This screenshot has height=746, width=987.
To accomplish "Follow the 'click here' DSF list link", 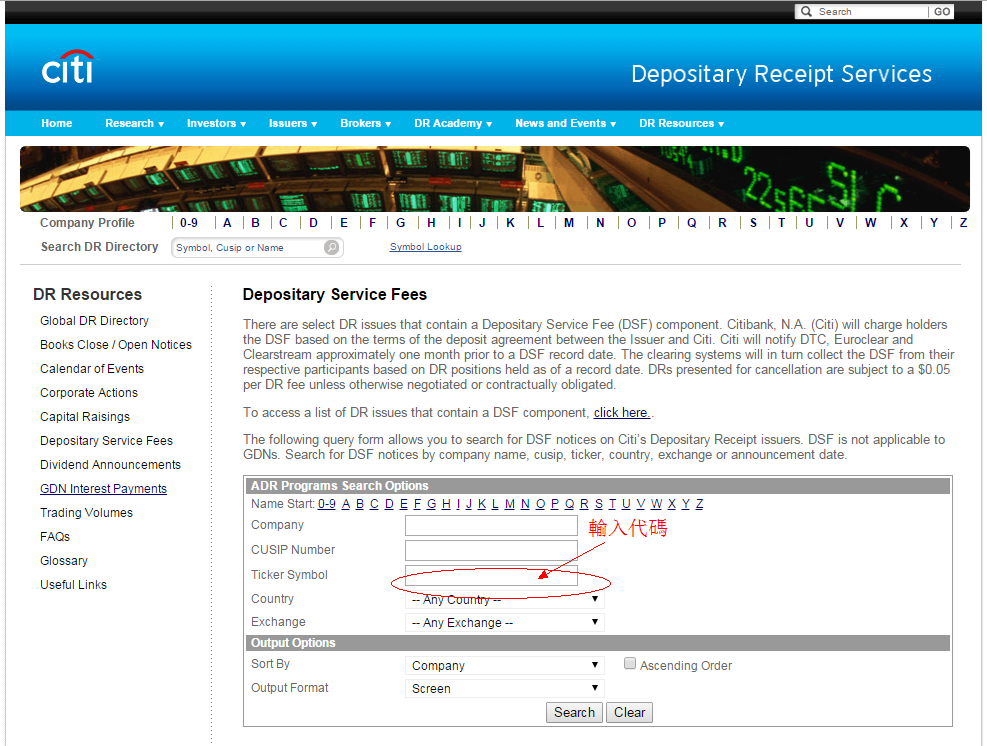I will 621,412.
